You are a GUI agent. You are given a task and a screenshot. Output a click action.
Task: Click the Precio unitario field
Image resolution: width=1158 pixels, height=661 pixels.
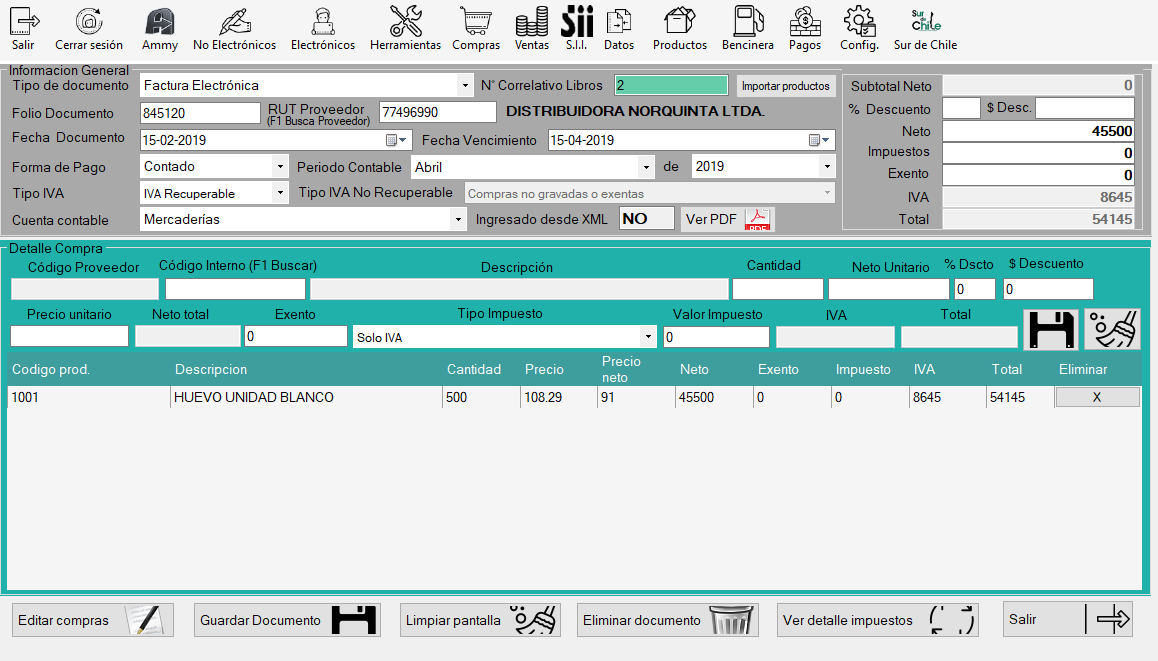pyautogui.click(x=69, y=336)
